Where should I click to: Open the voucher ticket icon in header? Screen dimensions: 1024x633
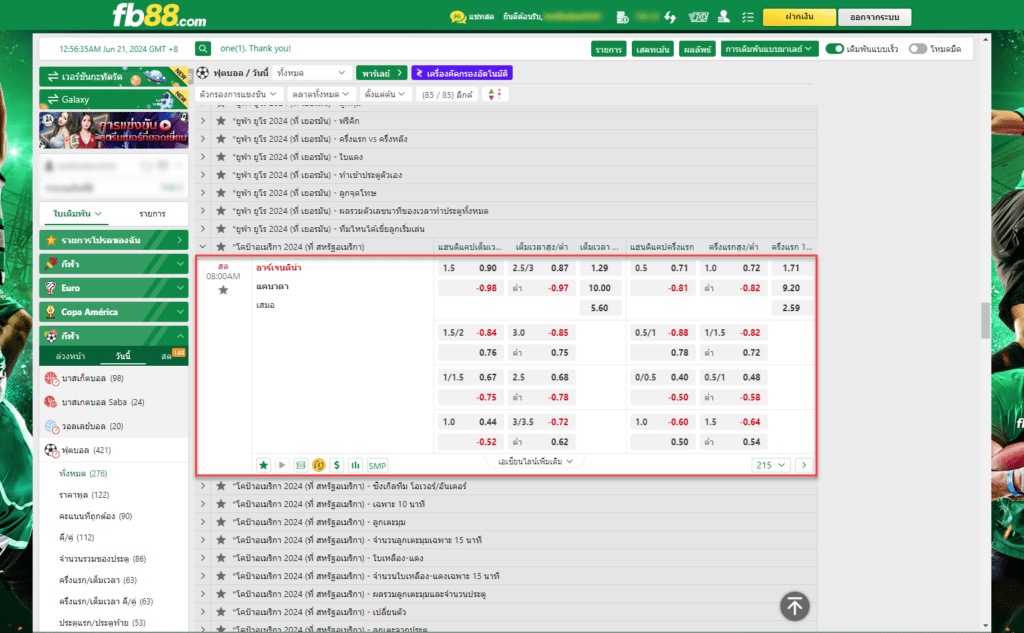pos(698,17)
